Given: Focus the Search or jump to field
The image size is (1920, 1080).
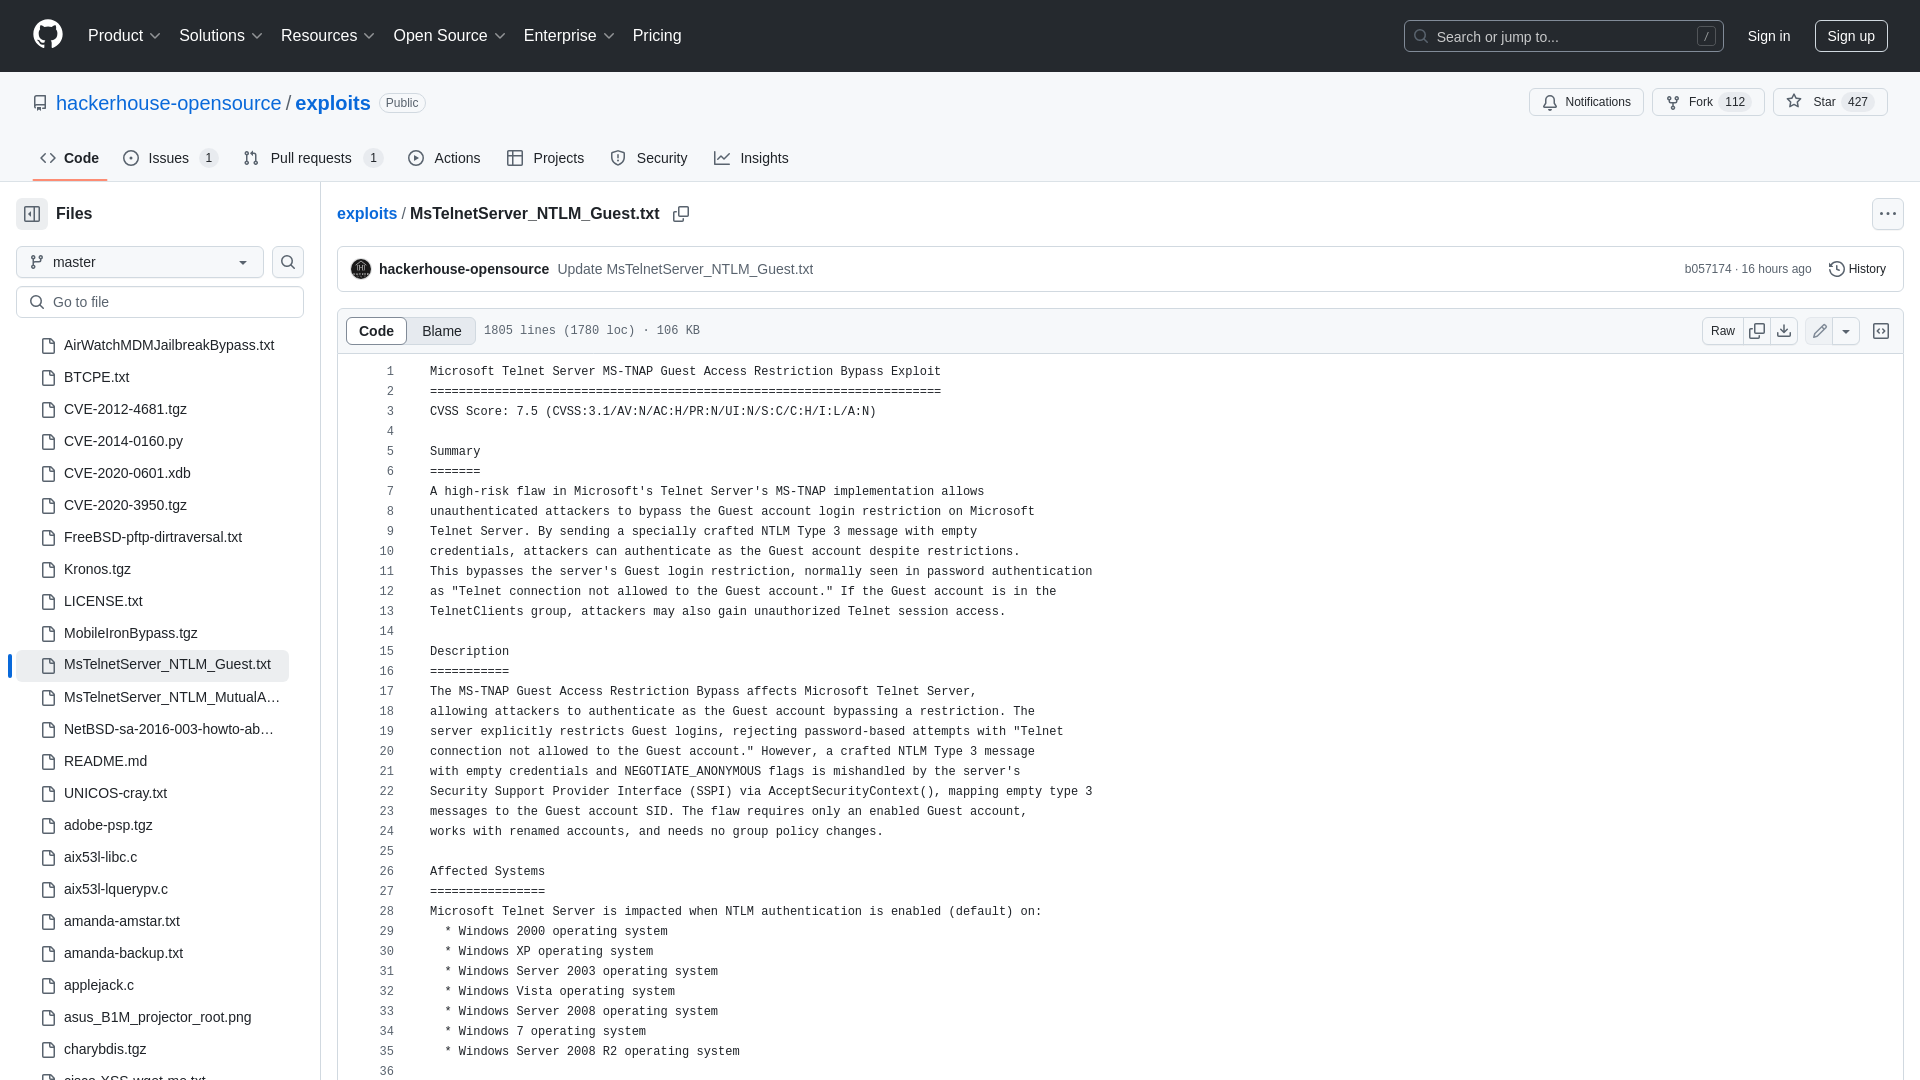Looking at the screenshot, I should (x=1564, y=36).
